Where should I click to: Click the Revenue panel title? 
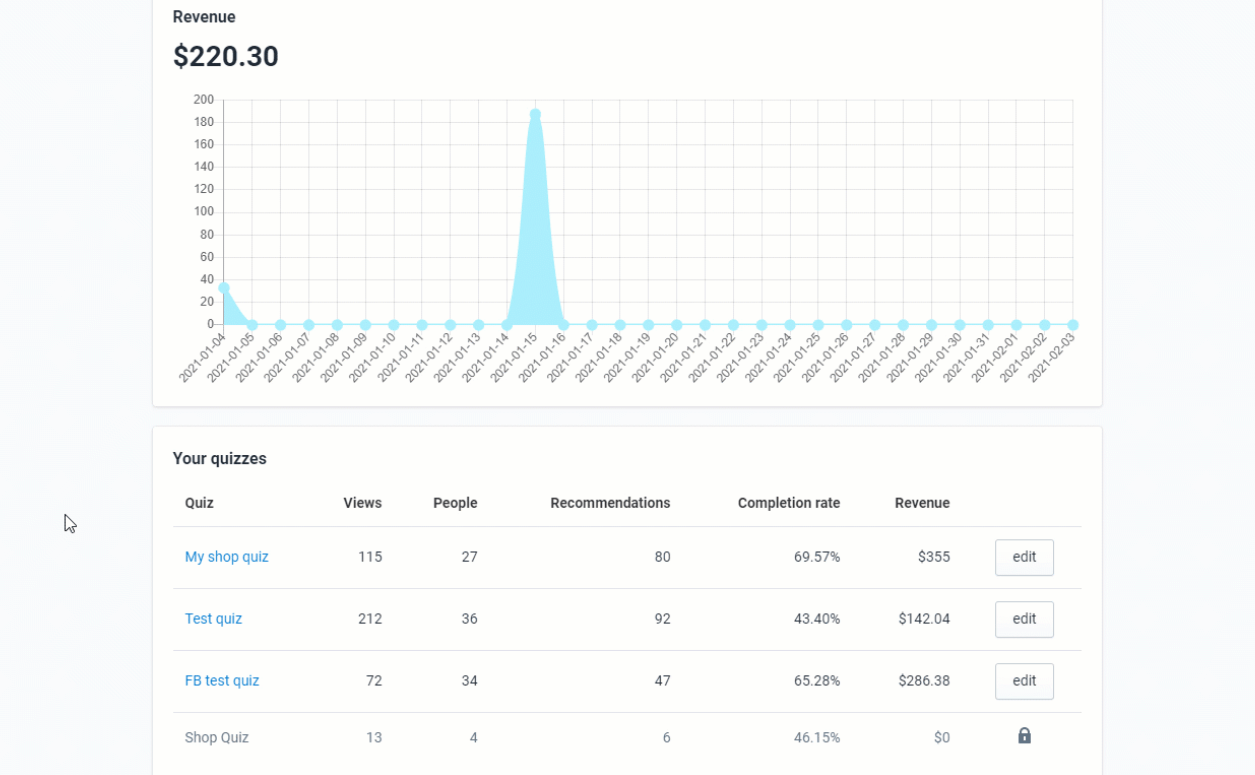point(203,16)
